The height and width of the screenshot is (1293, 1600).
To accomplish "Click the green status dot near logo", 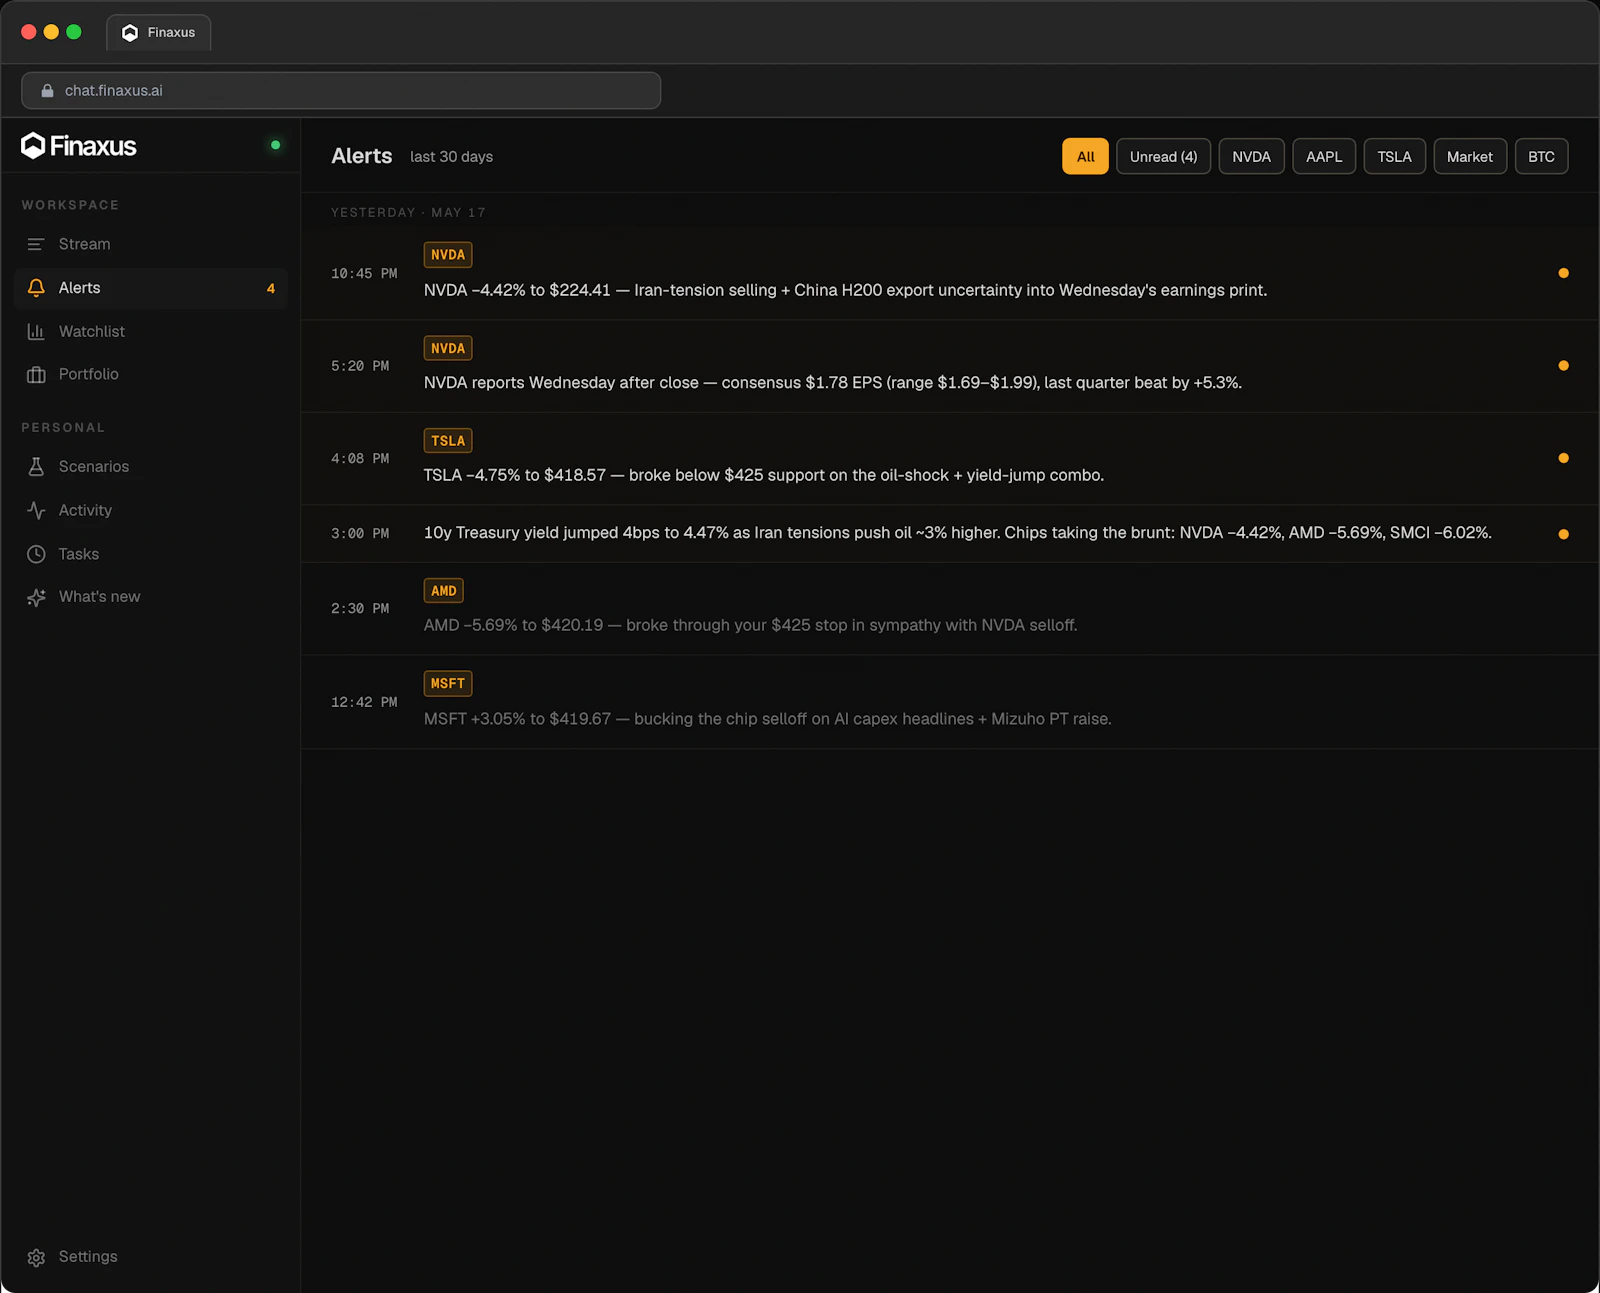I will pyautogui.click(x=275, y=145).
